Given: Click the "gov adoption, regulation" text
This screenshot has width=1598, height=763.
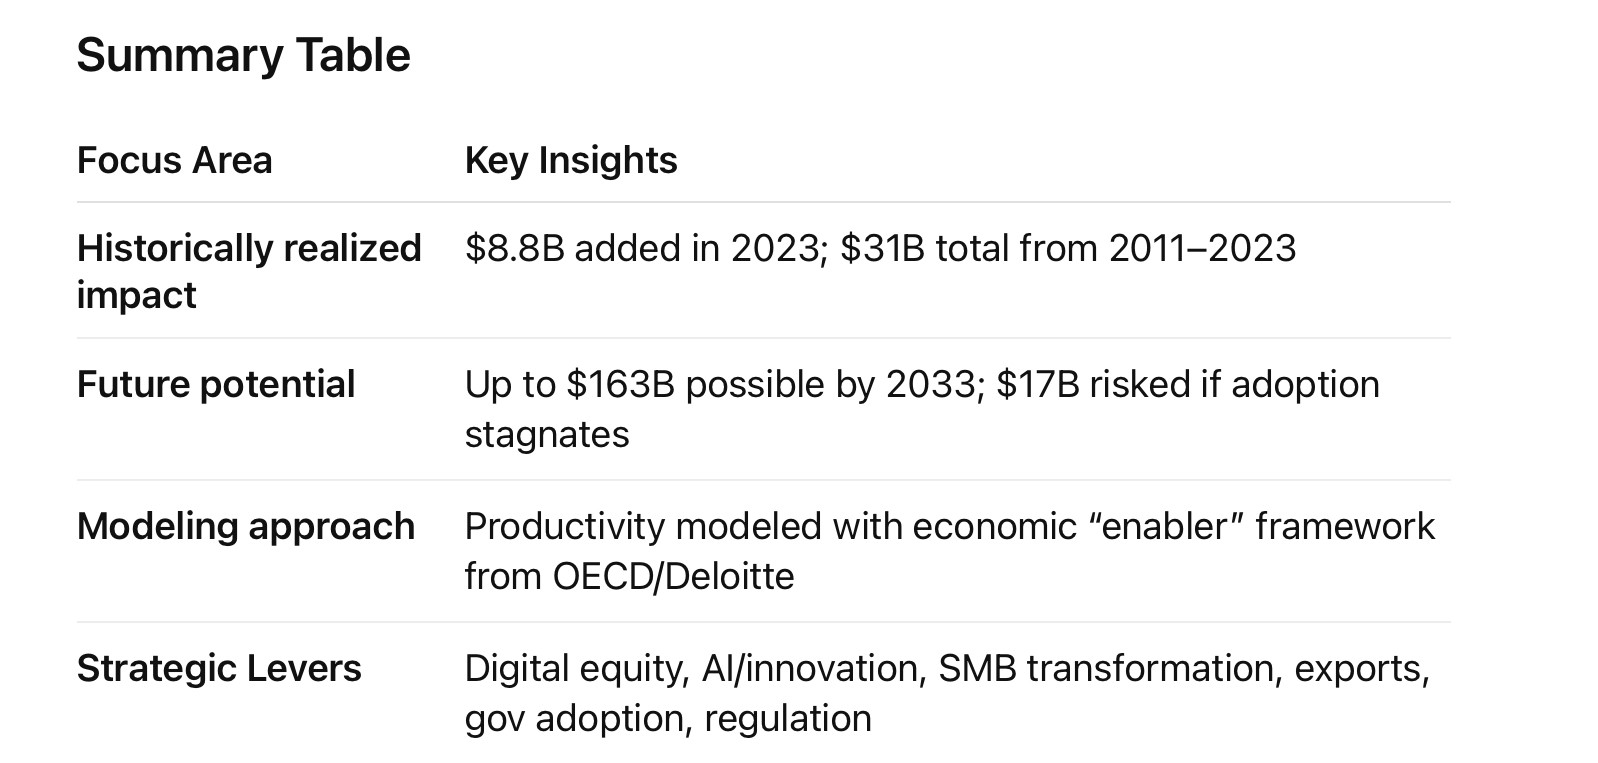Looking at the screenshot, I should [668, 718].
